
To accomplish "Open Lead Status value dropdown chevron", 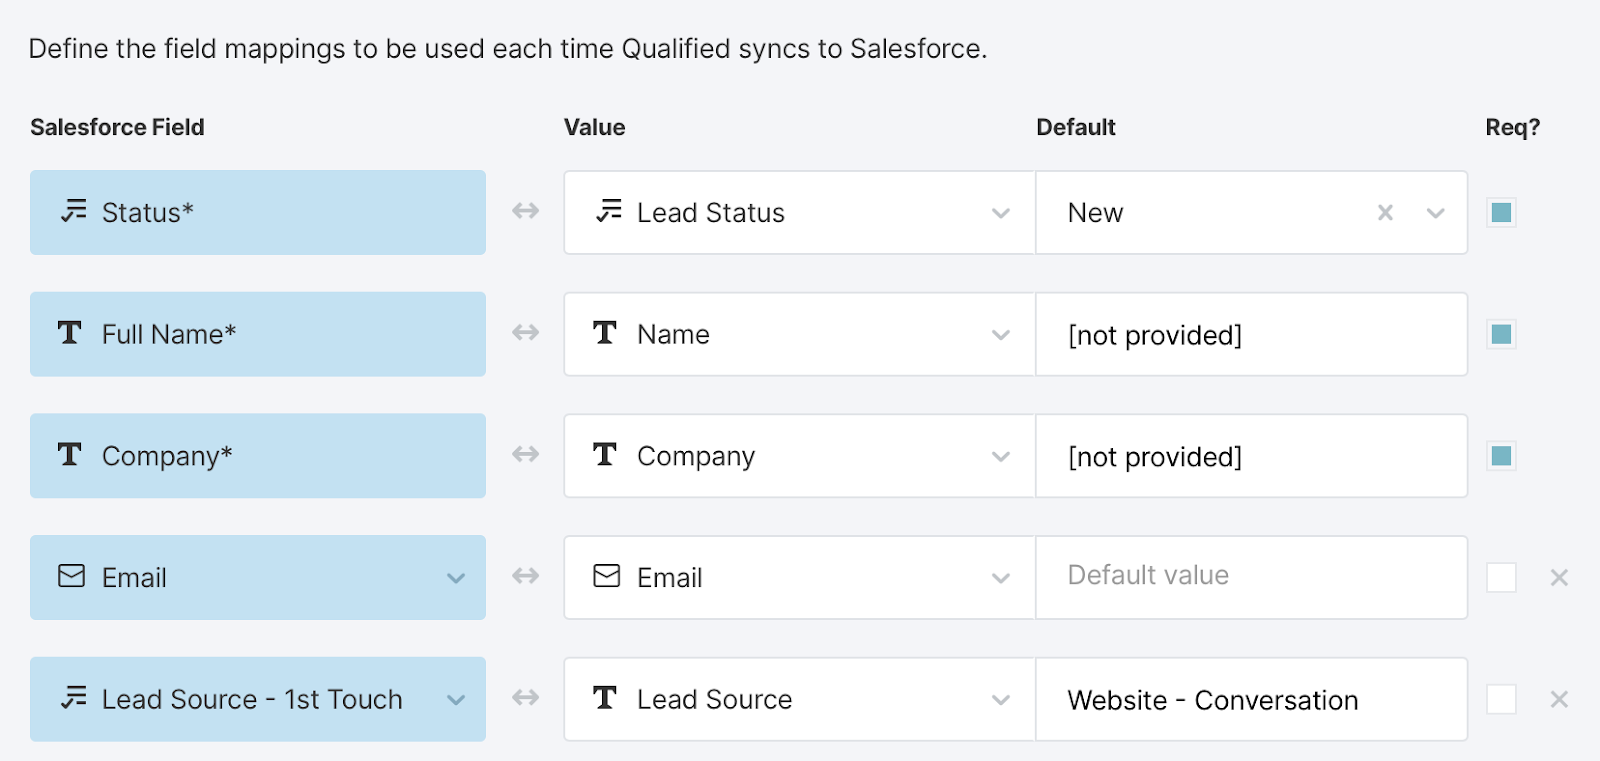I will (1001, 213).
